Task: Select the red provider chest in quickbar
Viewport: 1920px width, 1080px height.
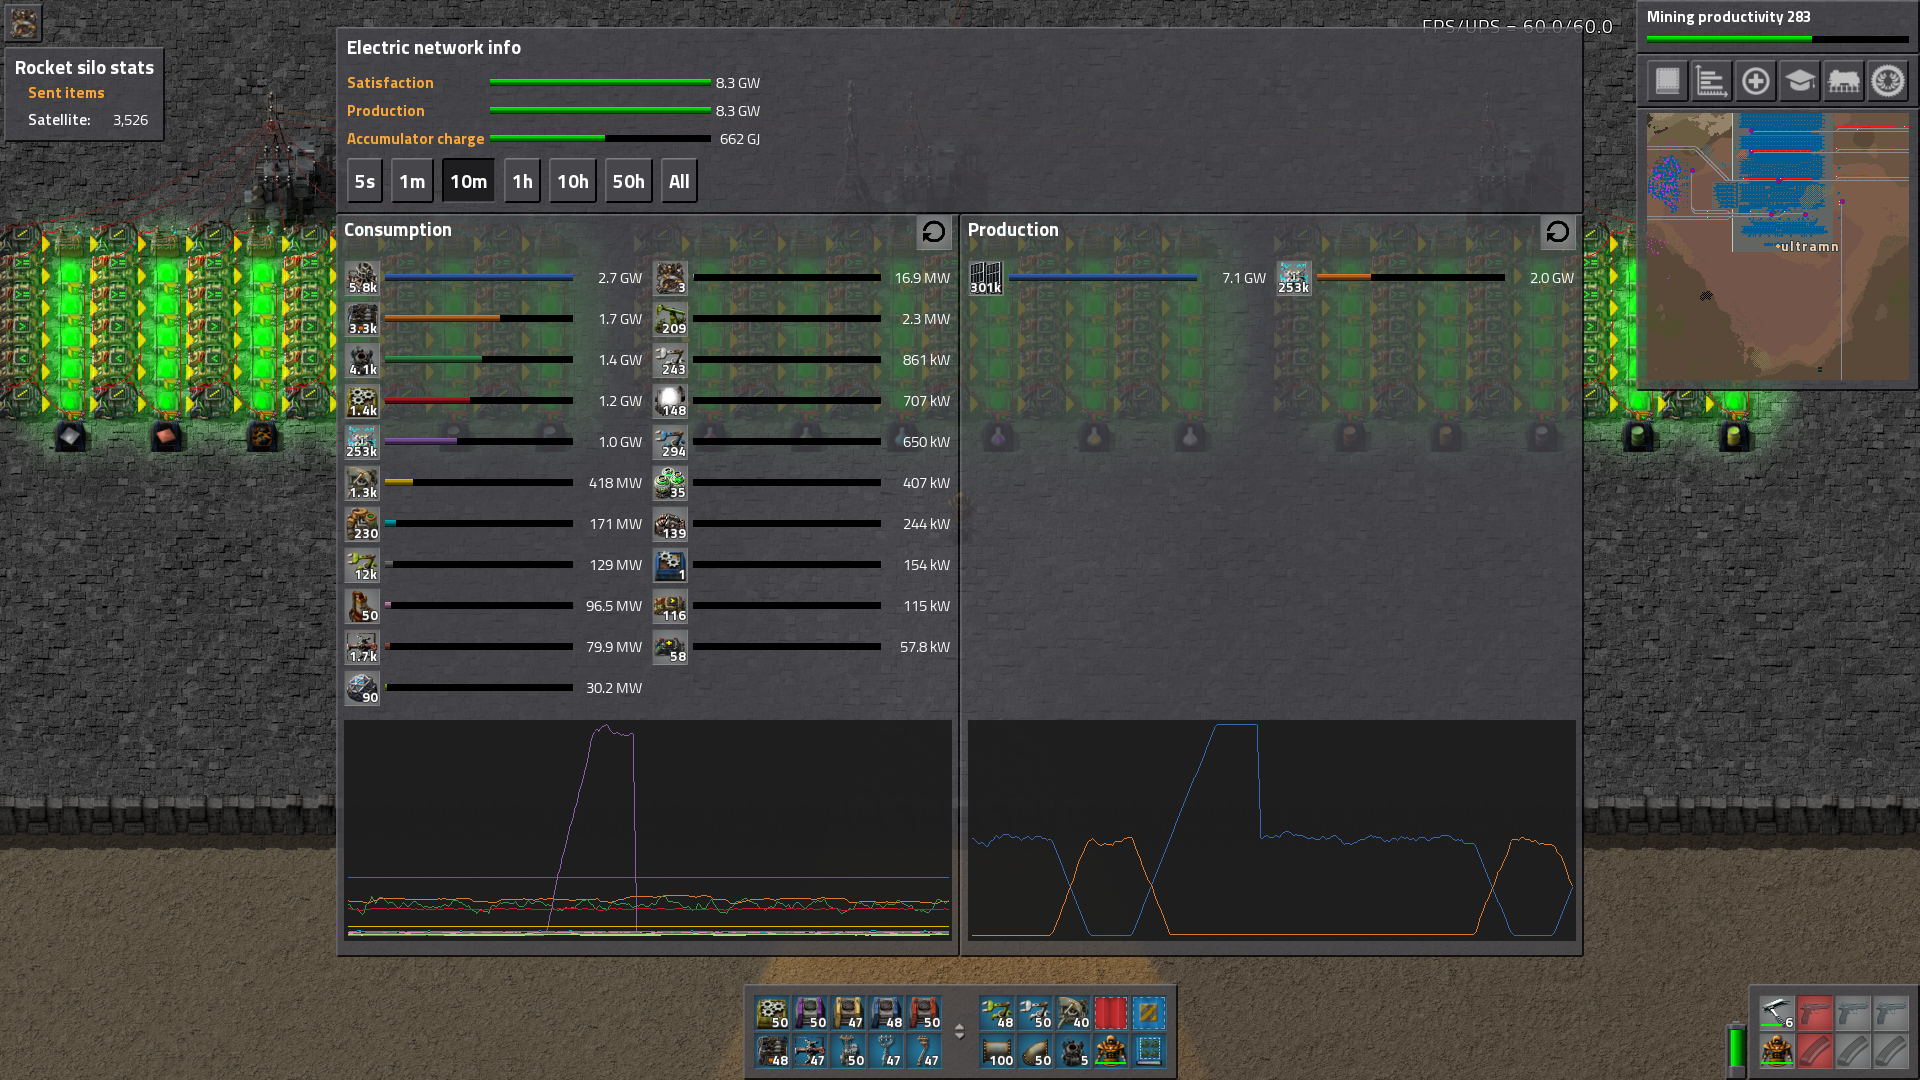Action: pyautogui.click(x=924, y=1013)
